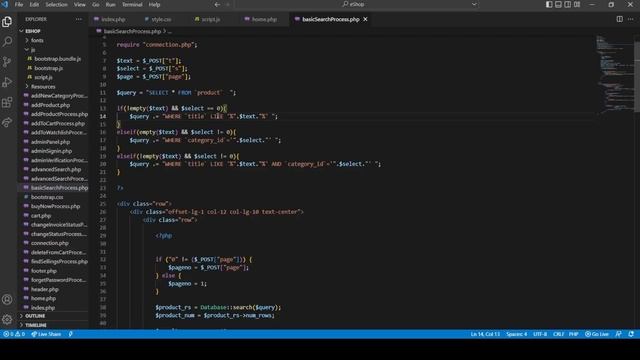This screenshot has width=640, height=360.
Task: Open addProductProcess.php in the Explorer
Action: coord(59,114)
